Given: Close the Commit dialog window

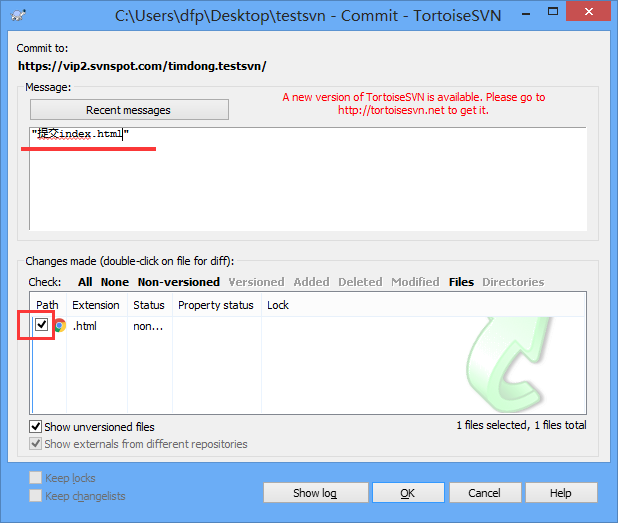Looking at the screenshot, I should point(589,11).
